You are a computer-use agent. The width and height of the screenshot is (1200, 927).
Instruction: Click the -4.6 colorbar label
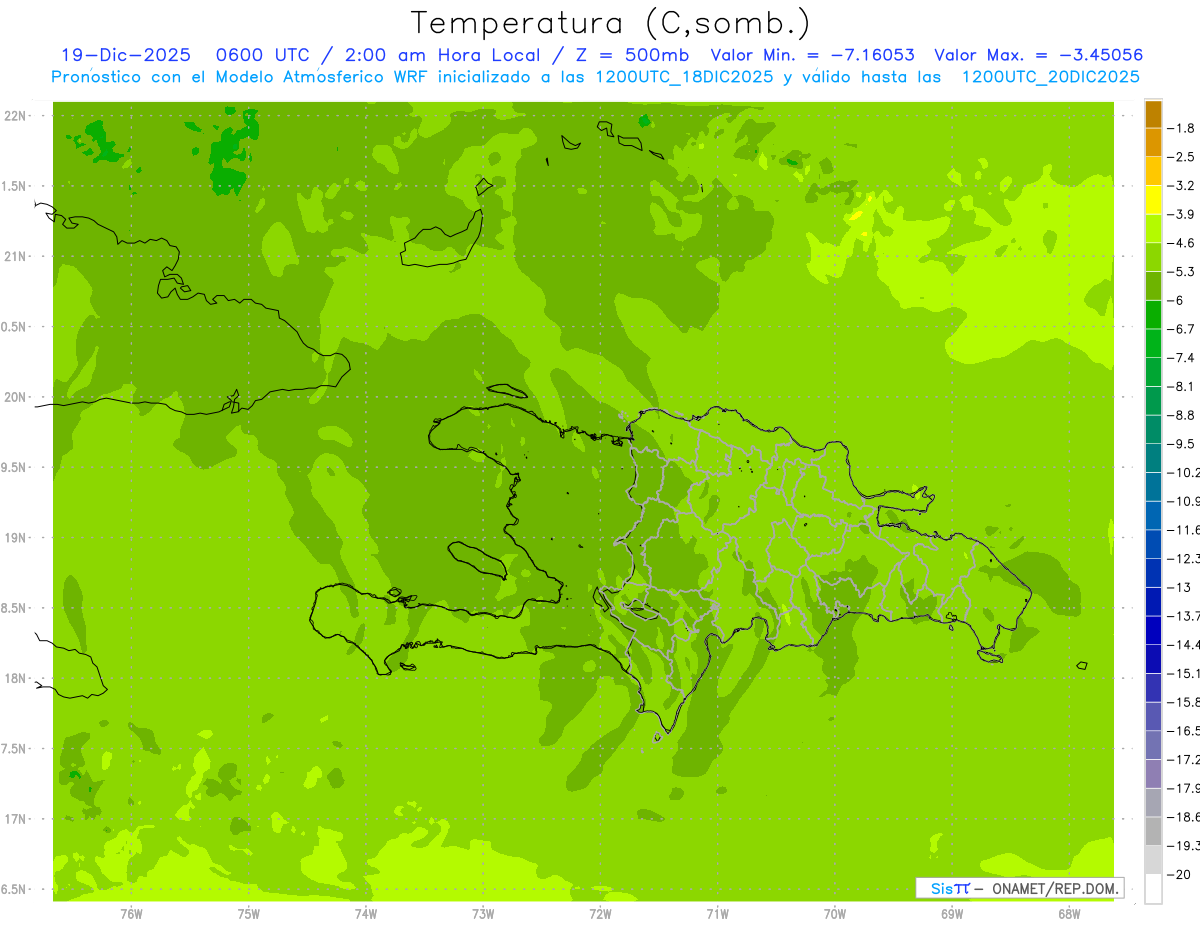point(1182,243)
